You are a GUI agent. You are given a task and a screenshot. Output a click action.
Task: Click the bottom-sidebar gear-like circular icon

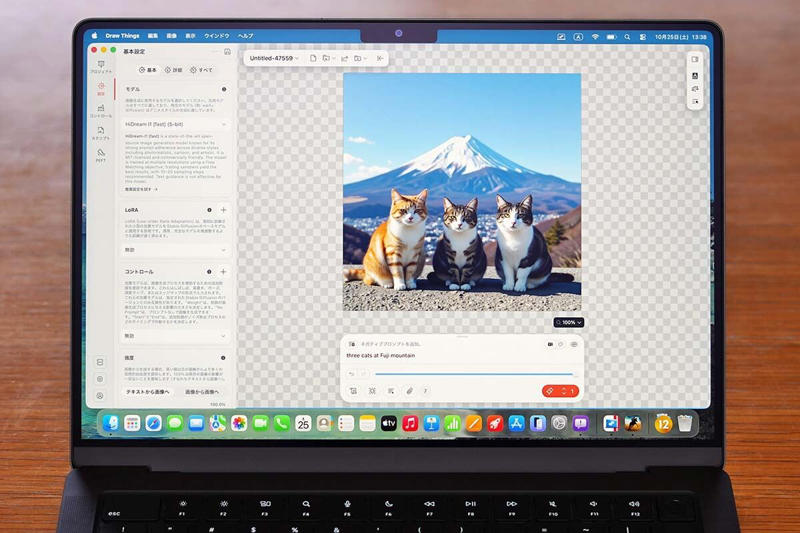click(100, 379)
